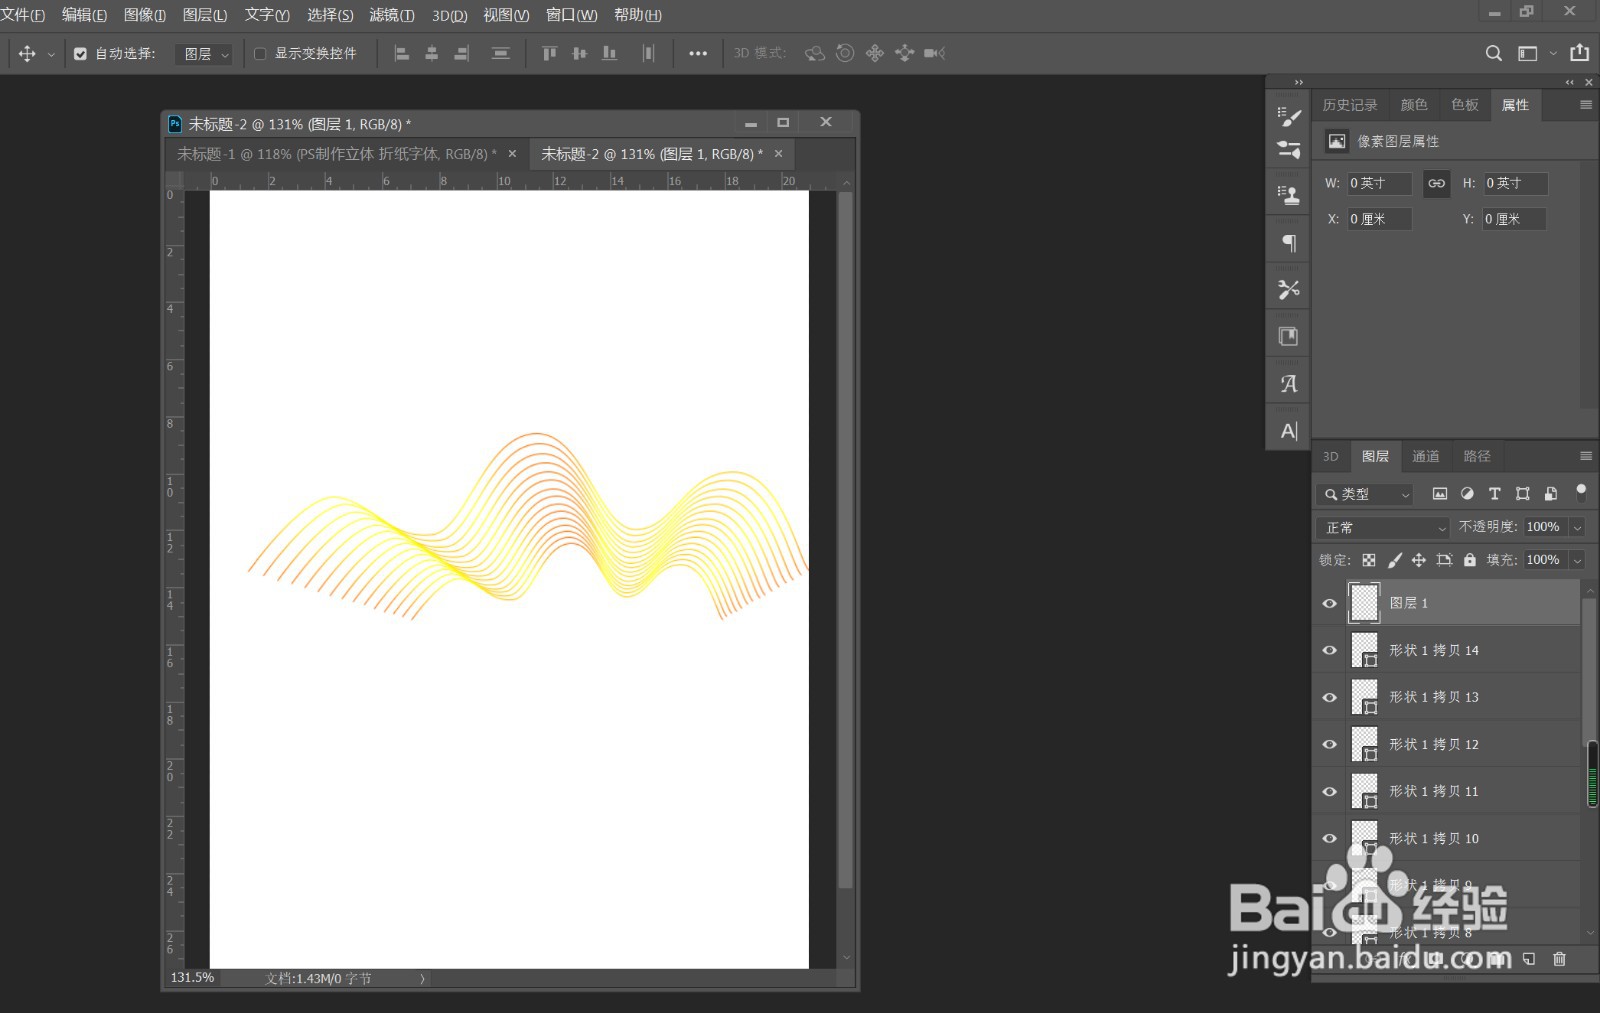Filter layers by pixel layer icon
Screen dimensions: 1600x1013
click(1440, 494)
